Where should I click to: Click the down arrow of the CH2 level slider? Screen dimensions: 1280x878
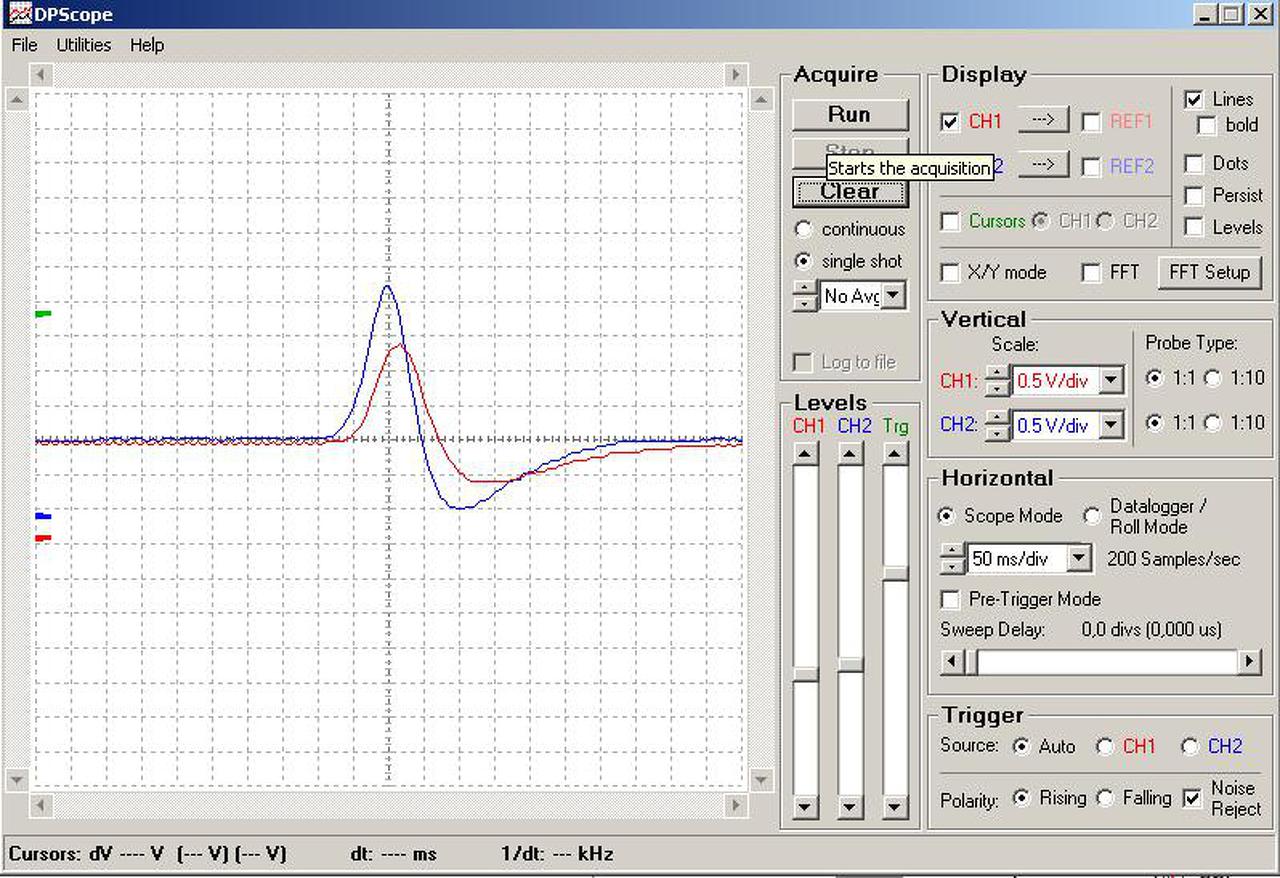[850, 806]
